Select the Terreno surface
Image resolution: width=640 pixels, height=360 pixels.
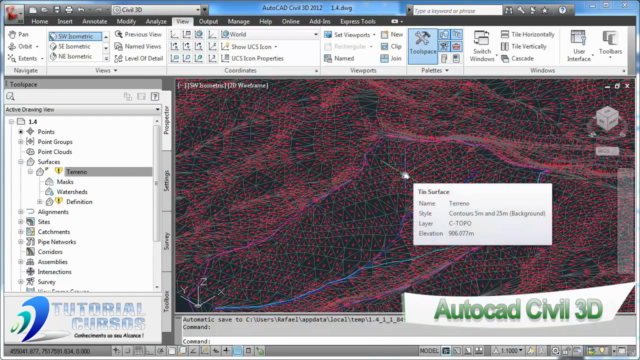click(77, 172)
